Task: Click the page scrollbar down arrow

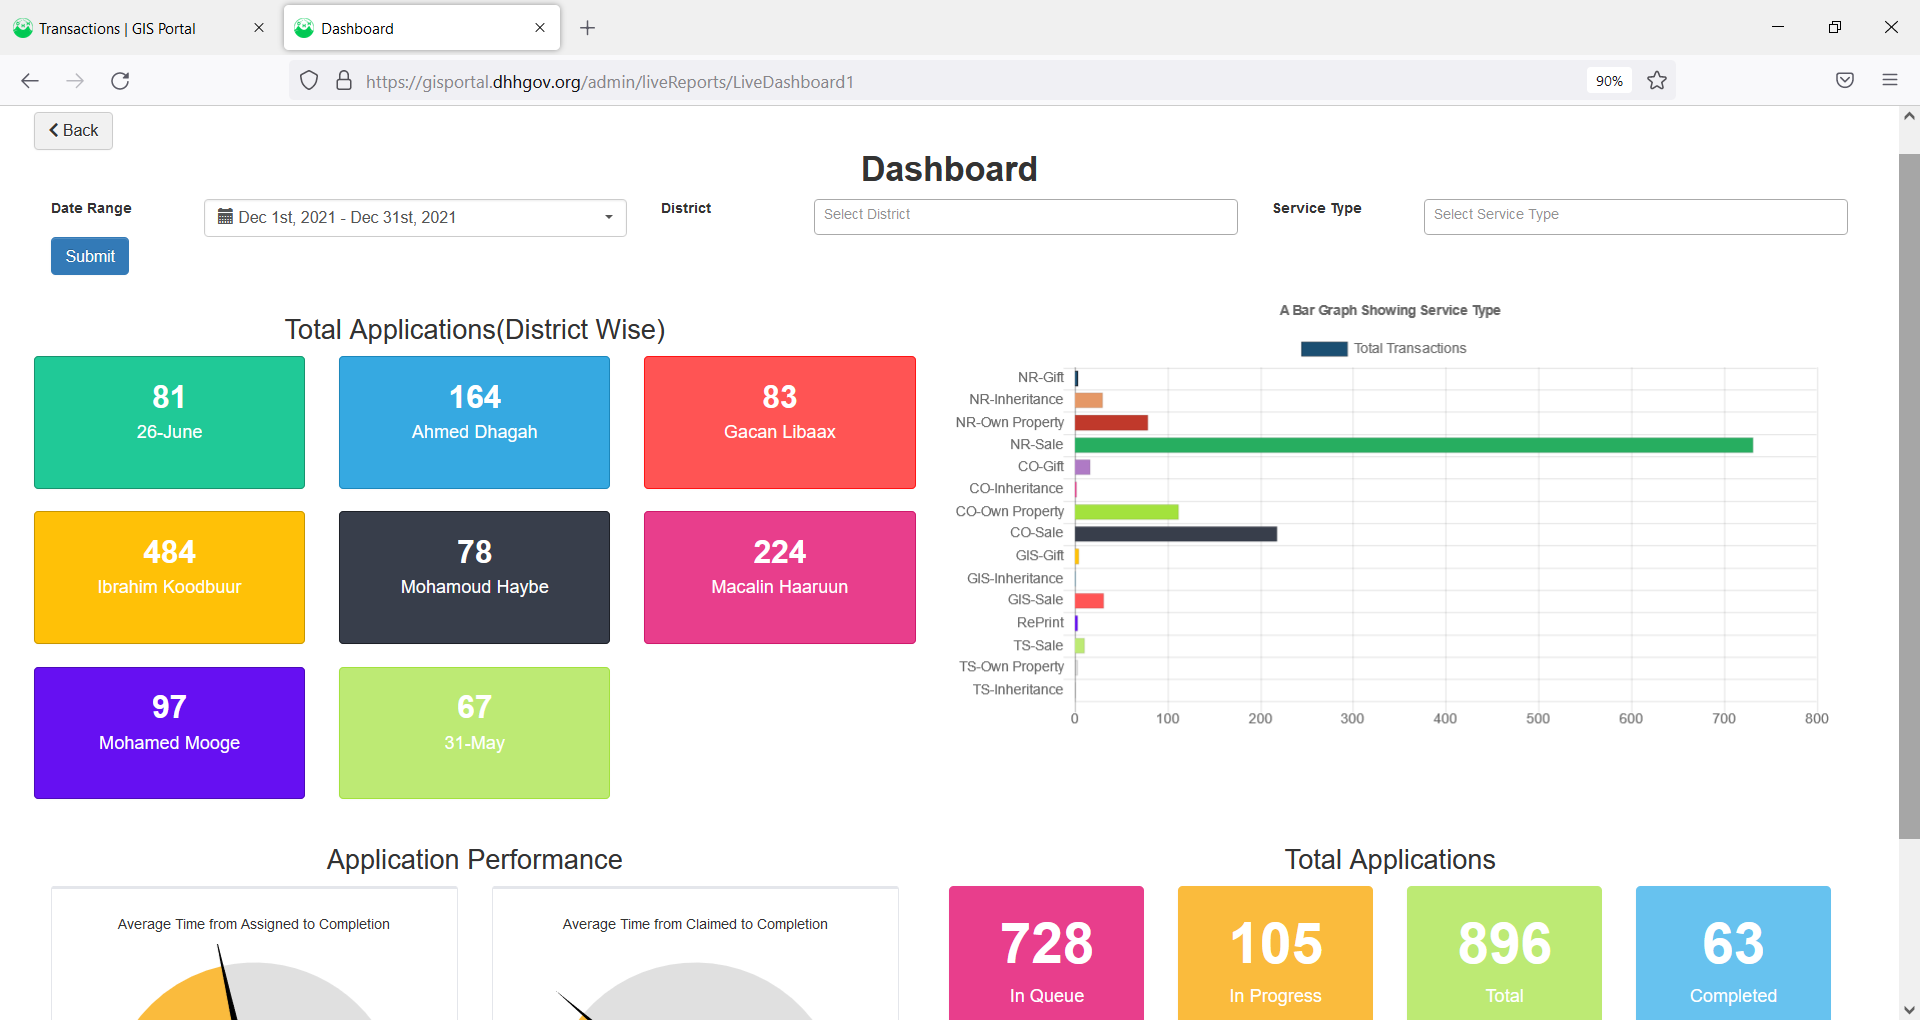Action: click(x=1909, y=1009)
